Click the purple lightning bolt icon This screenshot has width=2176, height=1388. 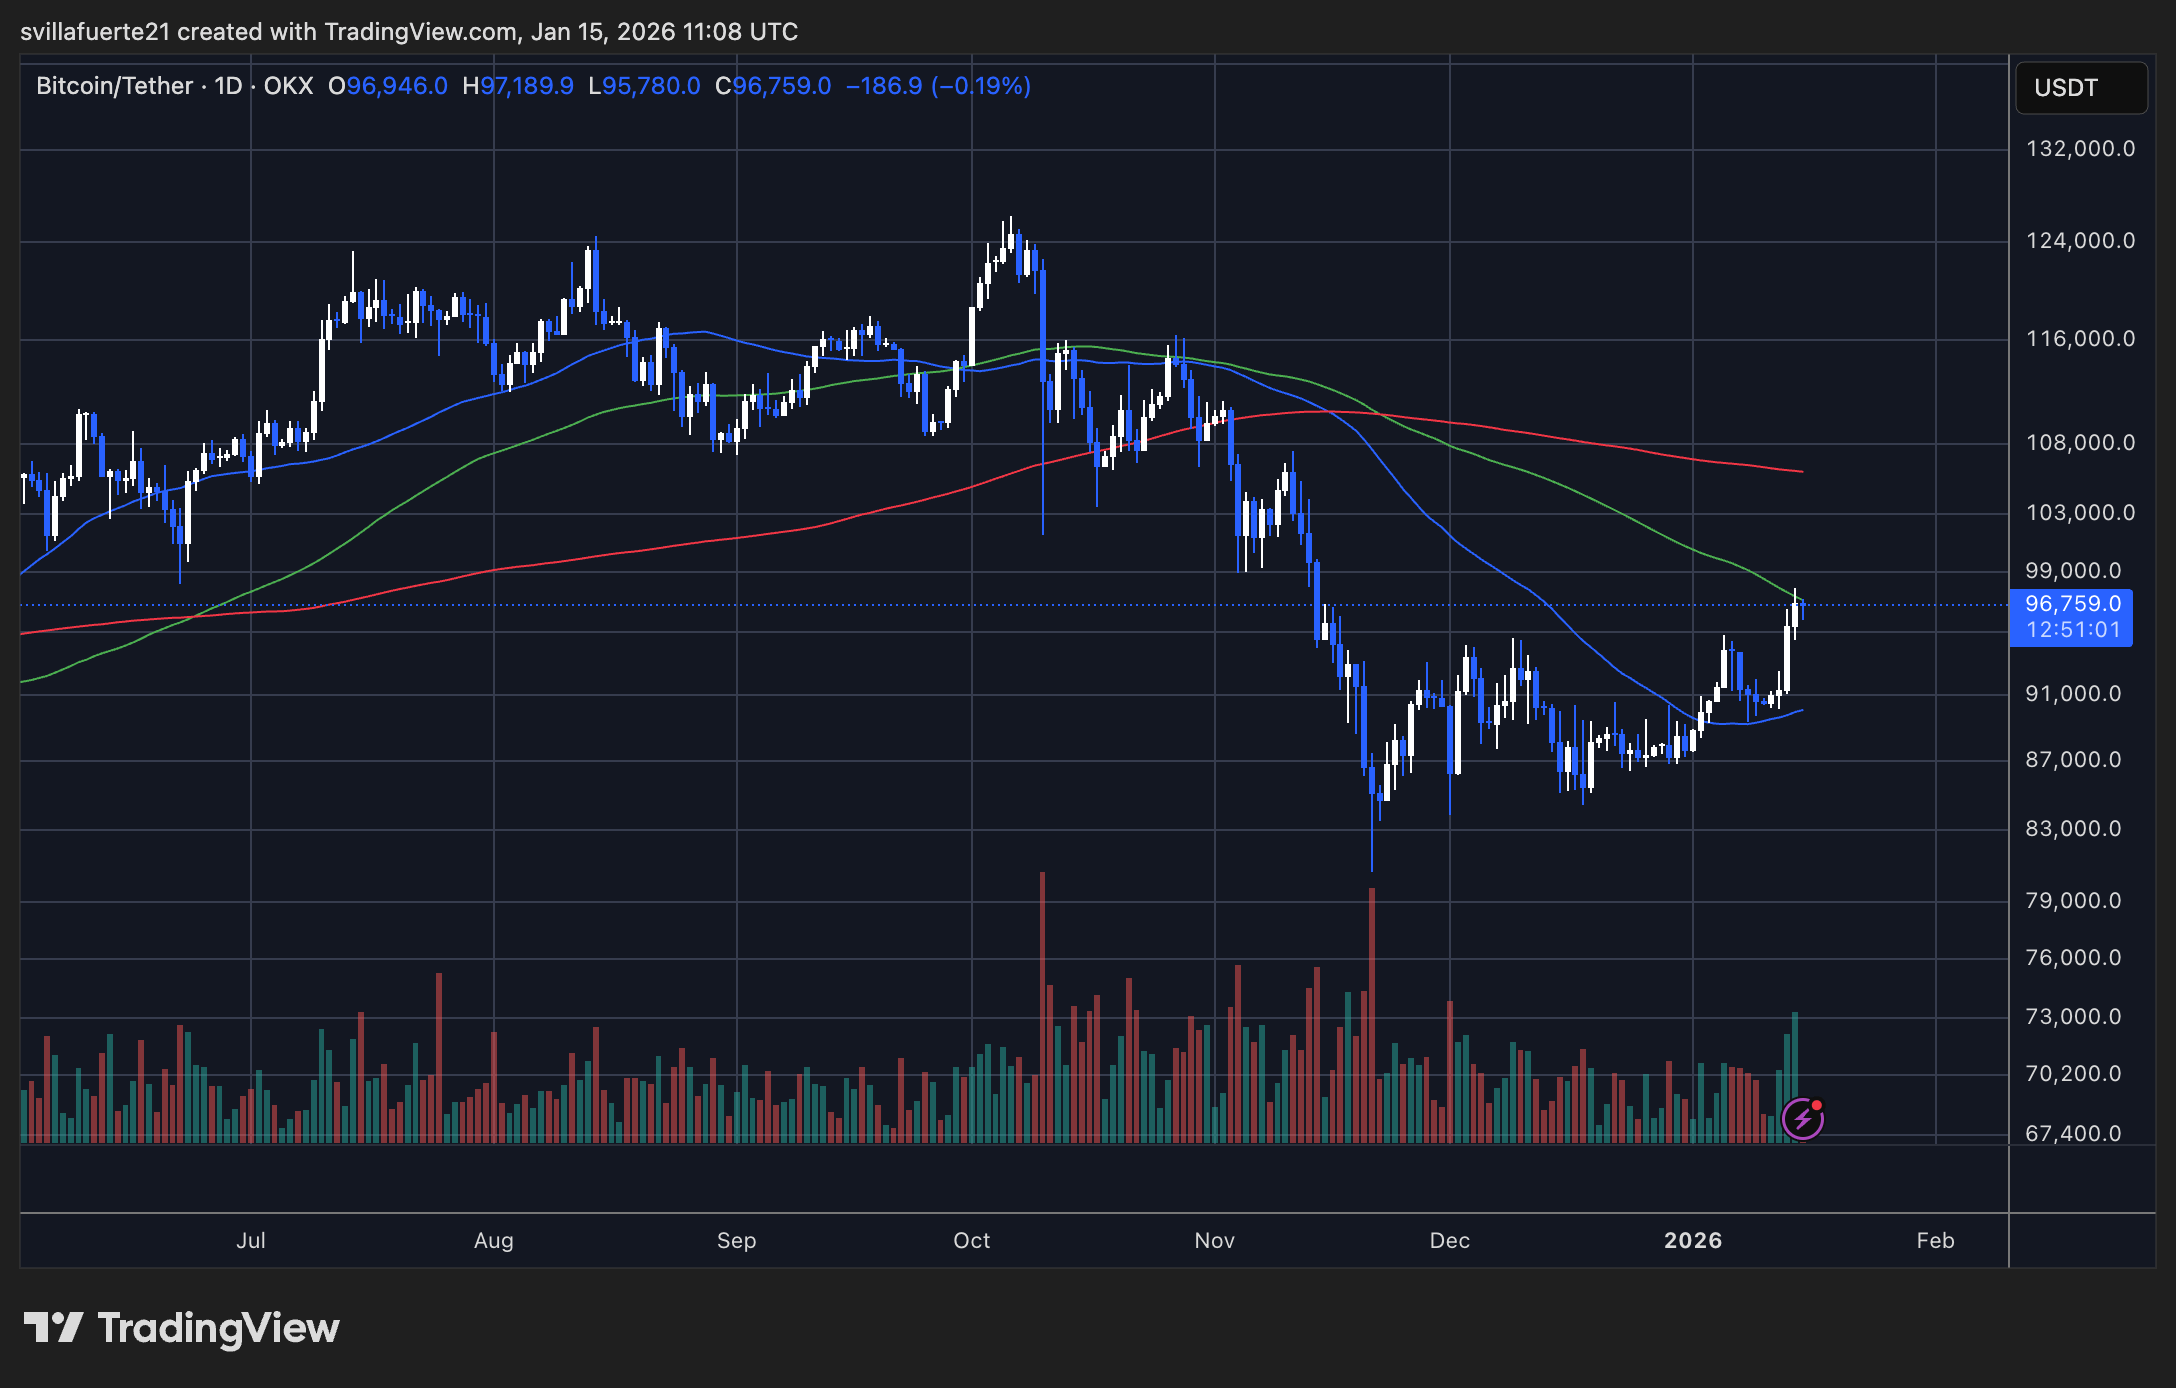point(1802,1119)
